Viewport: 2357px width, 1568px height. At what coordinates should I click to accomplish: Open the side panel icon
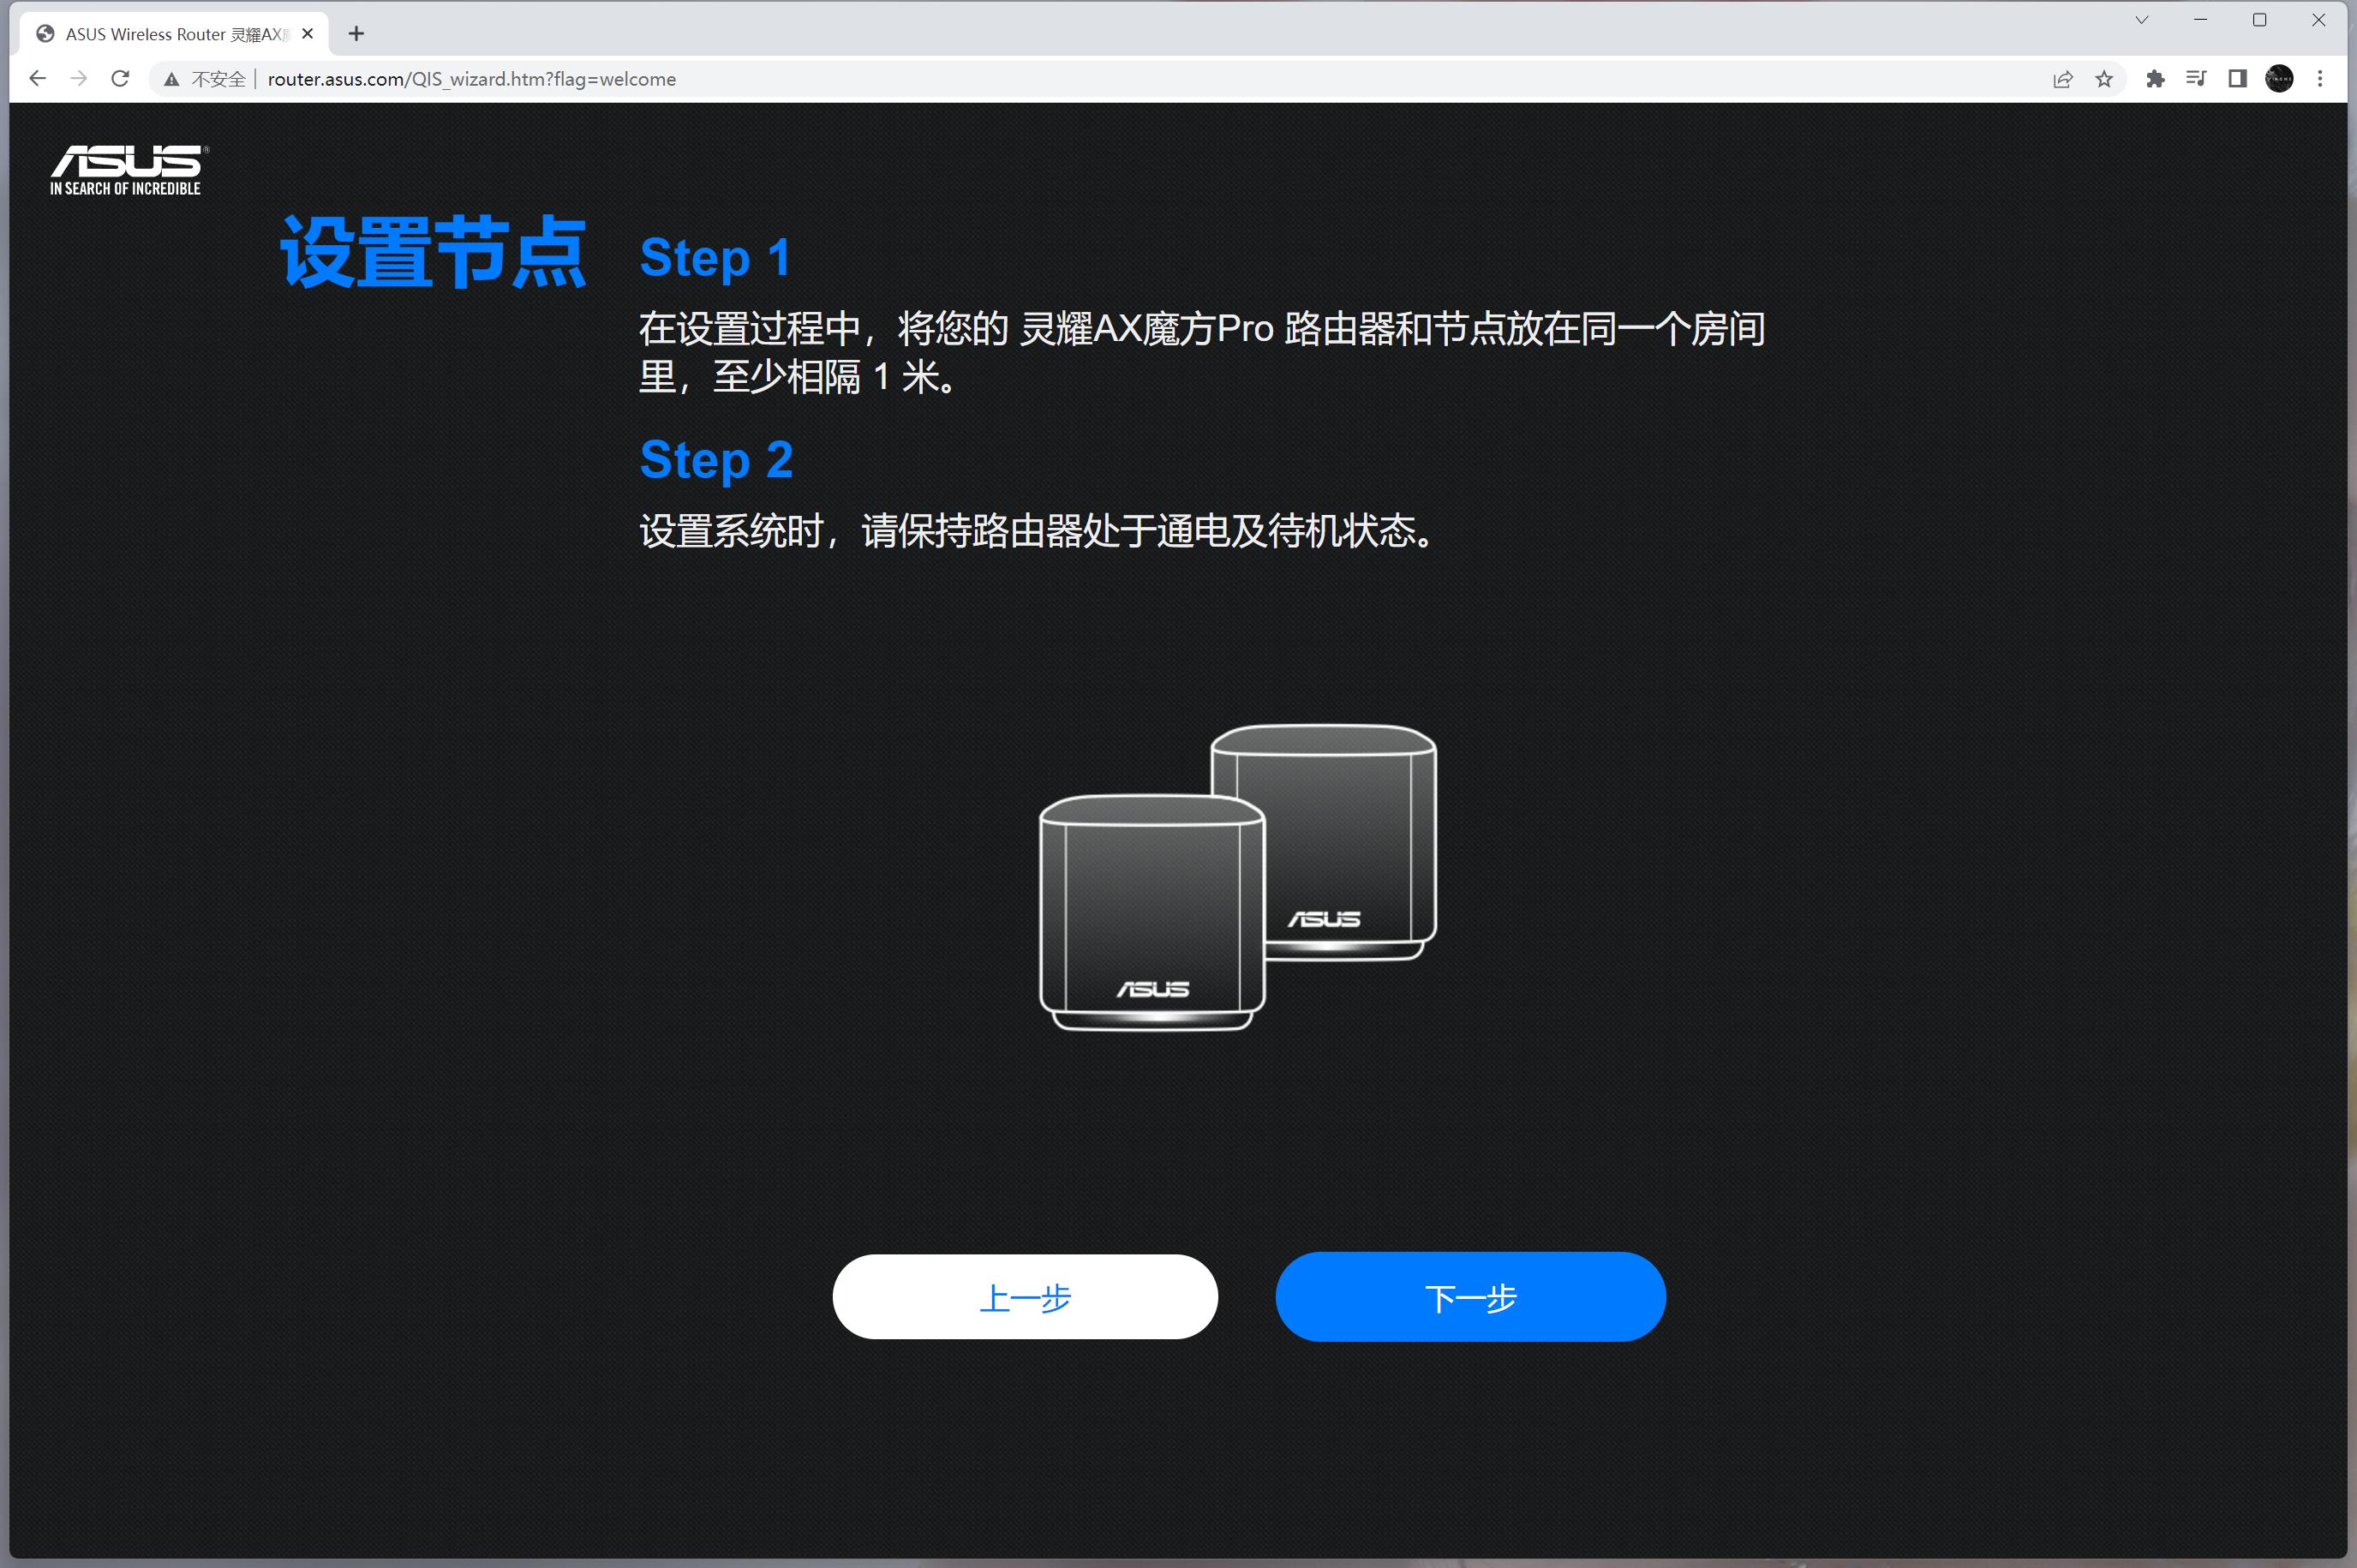pos(2238,78)
